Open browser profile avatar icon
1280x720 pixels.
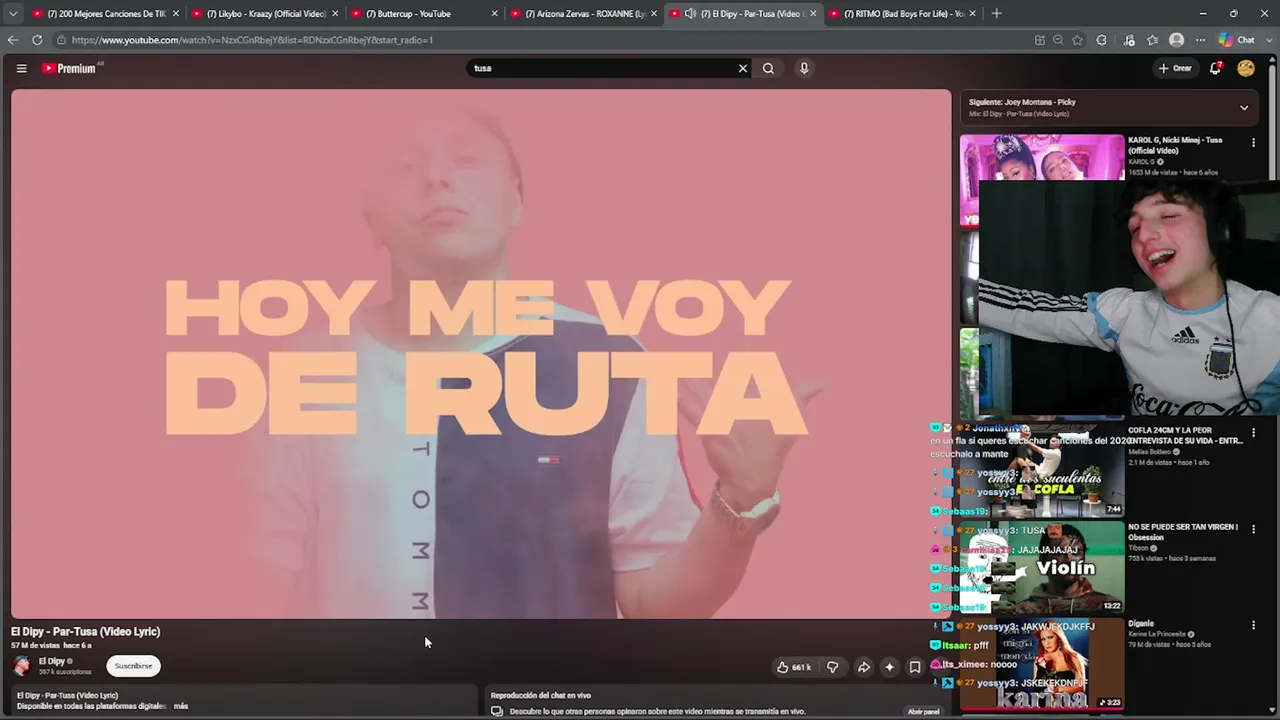tap(1177, 40)
